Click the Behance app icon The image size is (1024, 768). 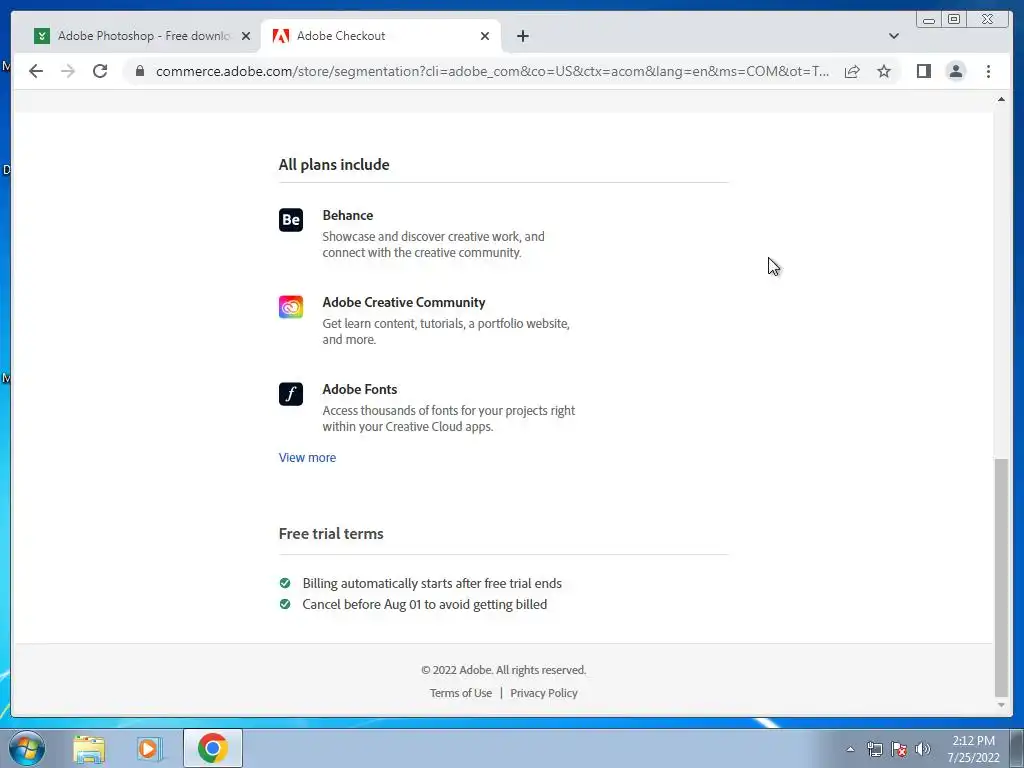point(291,219)
